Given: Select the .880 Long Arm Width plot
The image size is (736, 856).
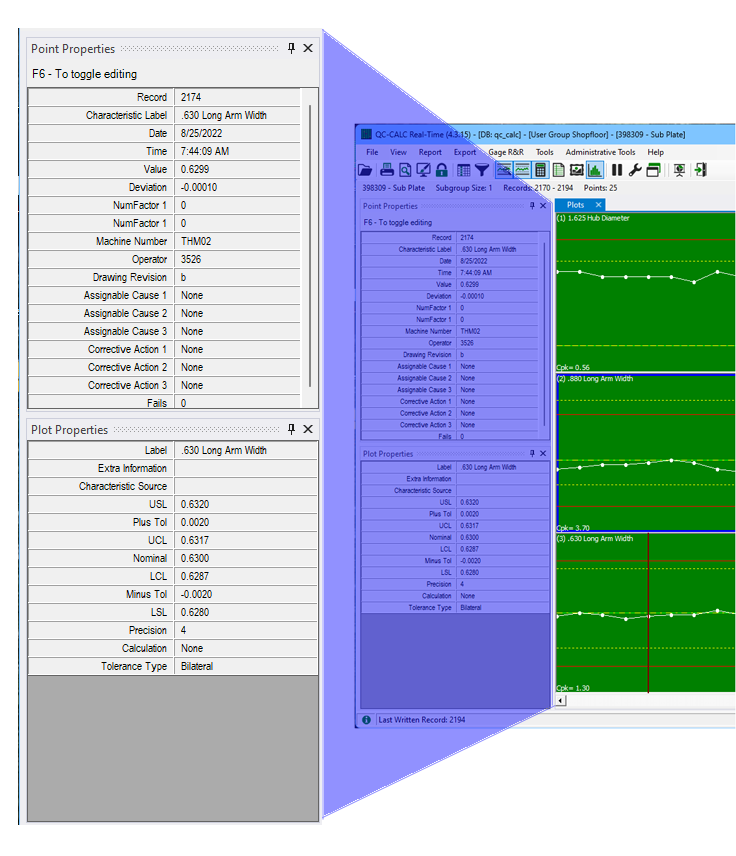Looking at the screenshot, I should pos(645,453).
